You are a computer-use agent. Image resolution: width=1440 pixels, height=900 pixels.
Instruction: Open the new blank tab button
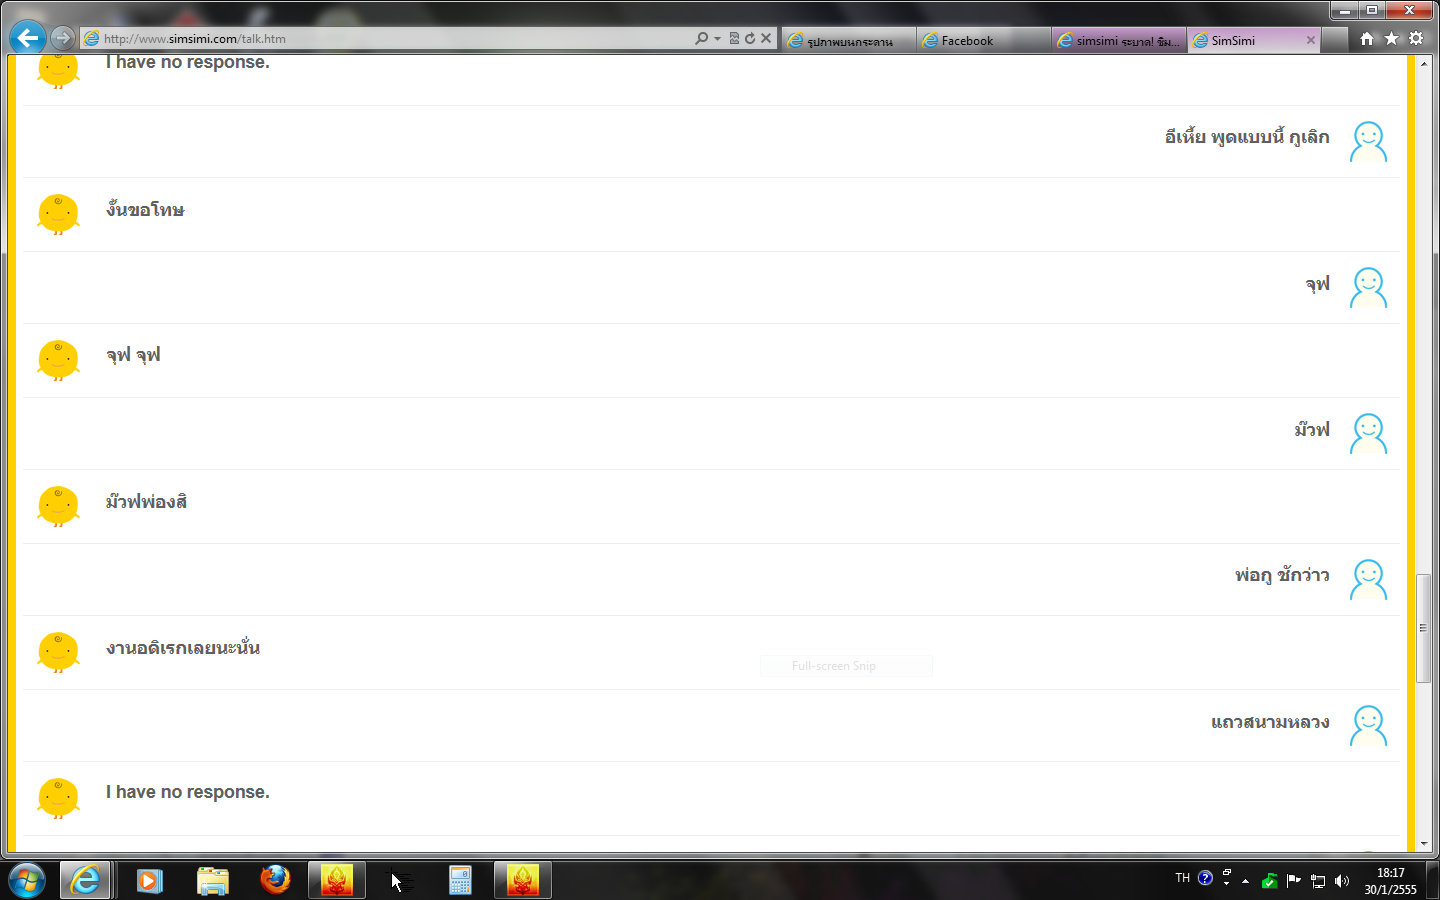click(x=1334, y=40)
